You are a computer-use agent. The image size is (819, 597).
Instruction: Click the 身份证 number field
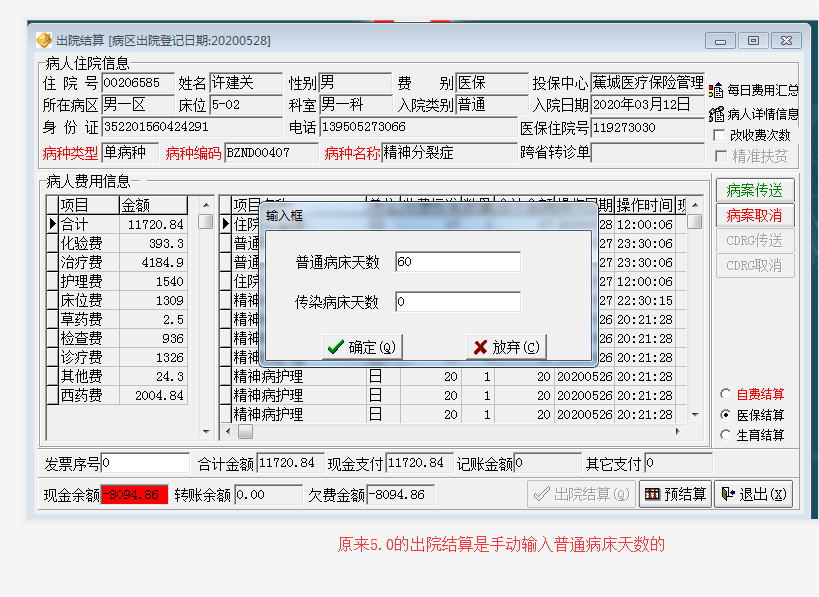pos(192,127)
